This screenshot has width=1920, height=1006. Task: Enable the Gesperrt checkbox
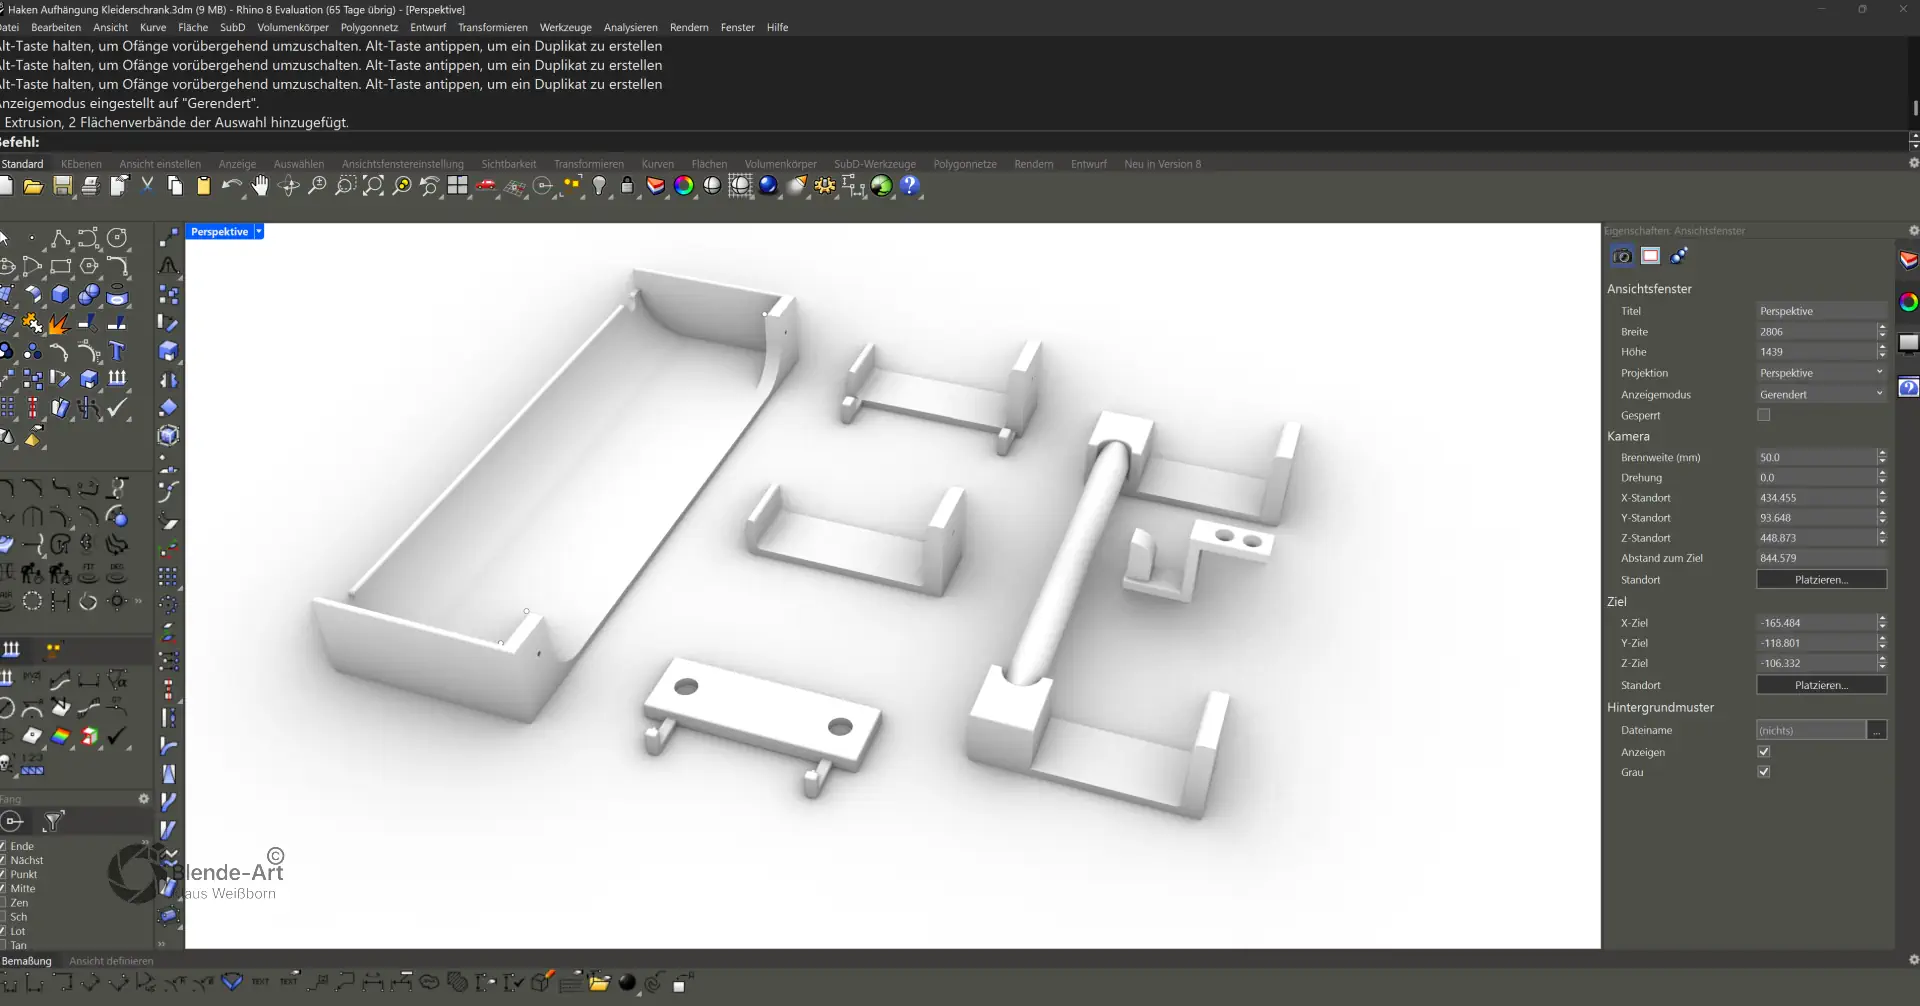(1763, 415)
